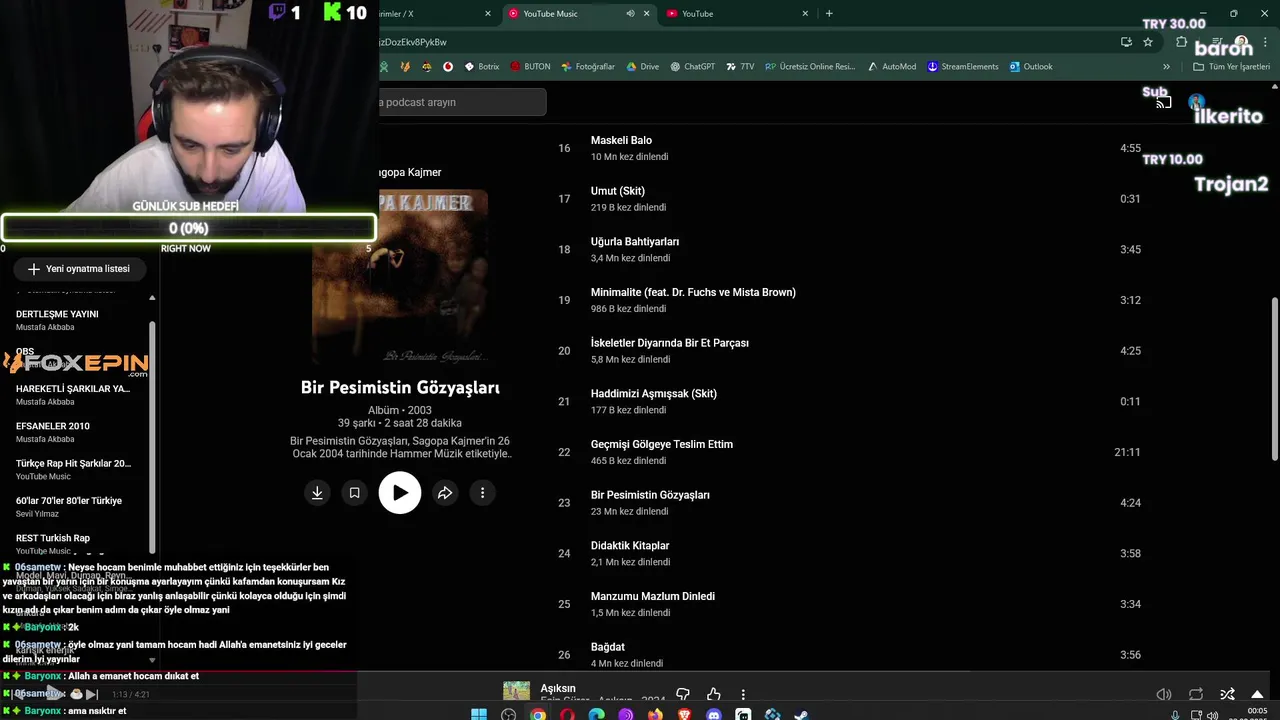Open the album's three-dot more menu
The height and width of the screenshot is (720, 1280).
(x=482, y=493)
